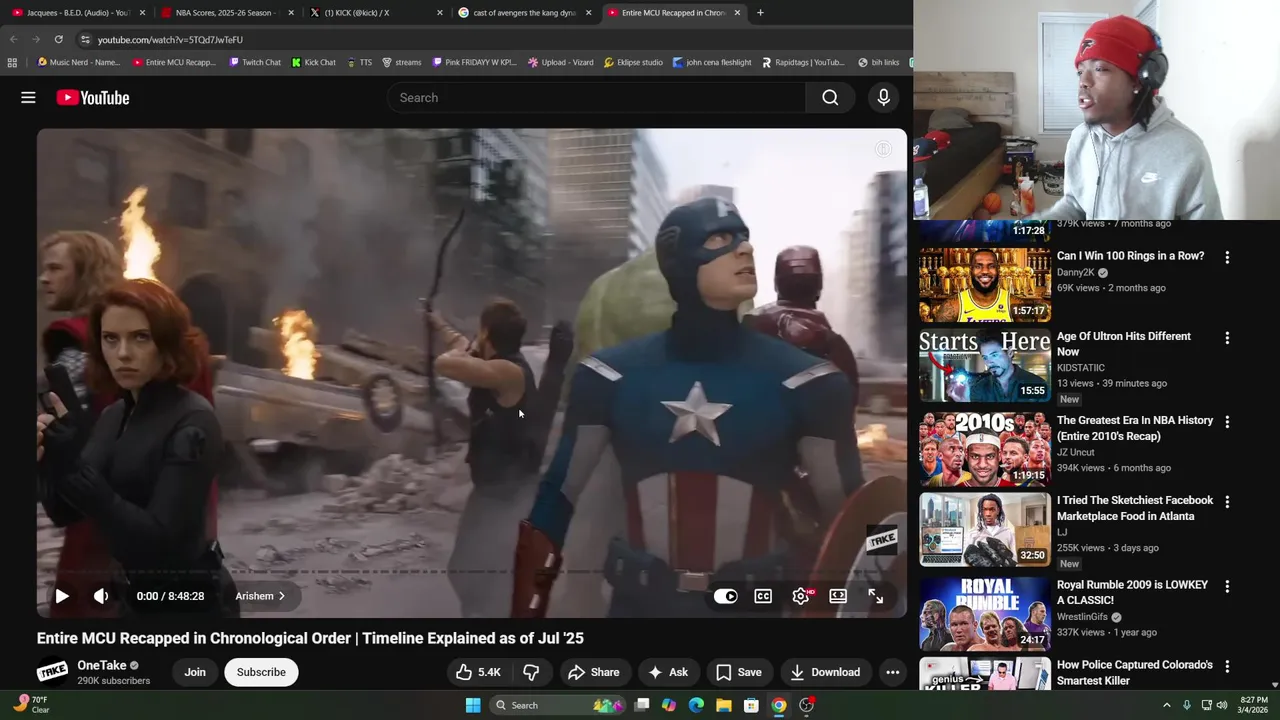Open Twitch Chat bookmark
The width and height of the screenshot is (1280, 720).
click(255, 62)
